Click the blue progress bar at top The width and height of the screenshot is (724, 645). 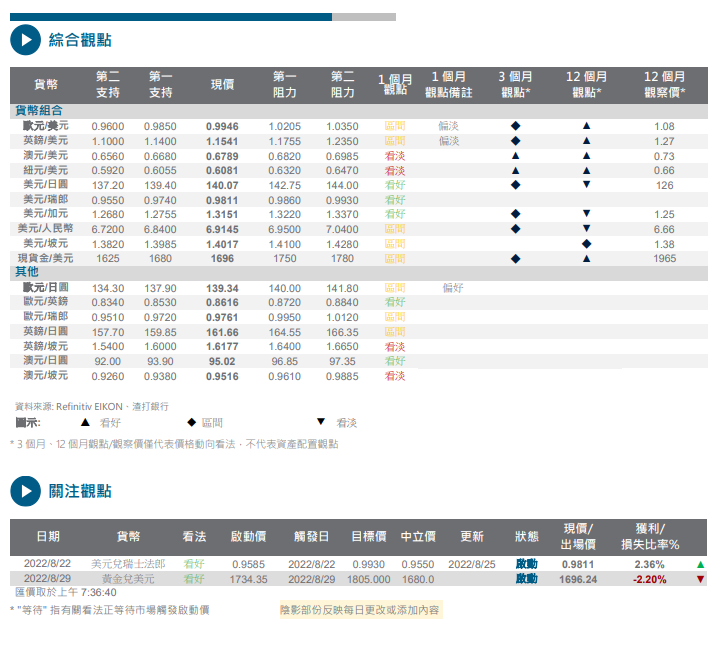click(x=170, y=16)
